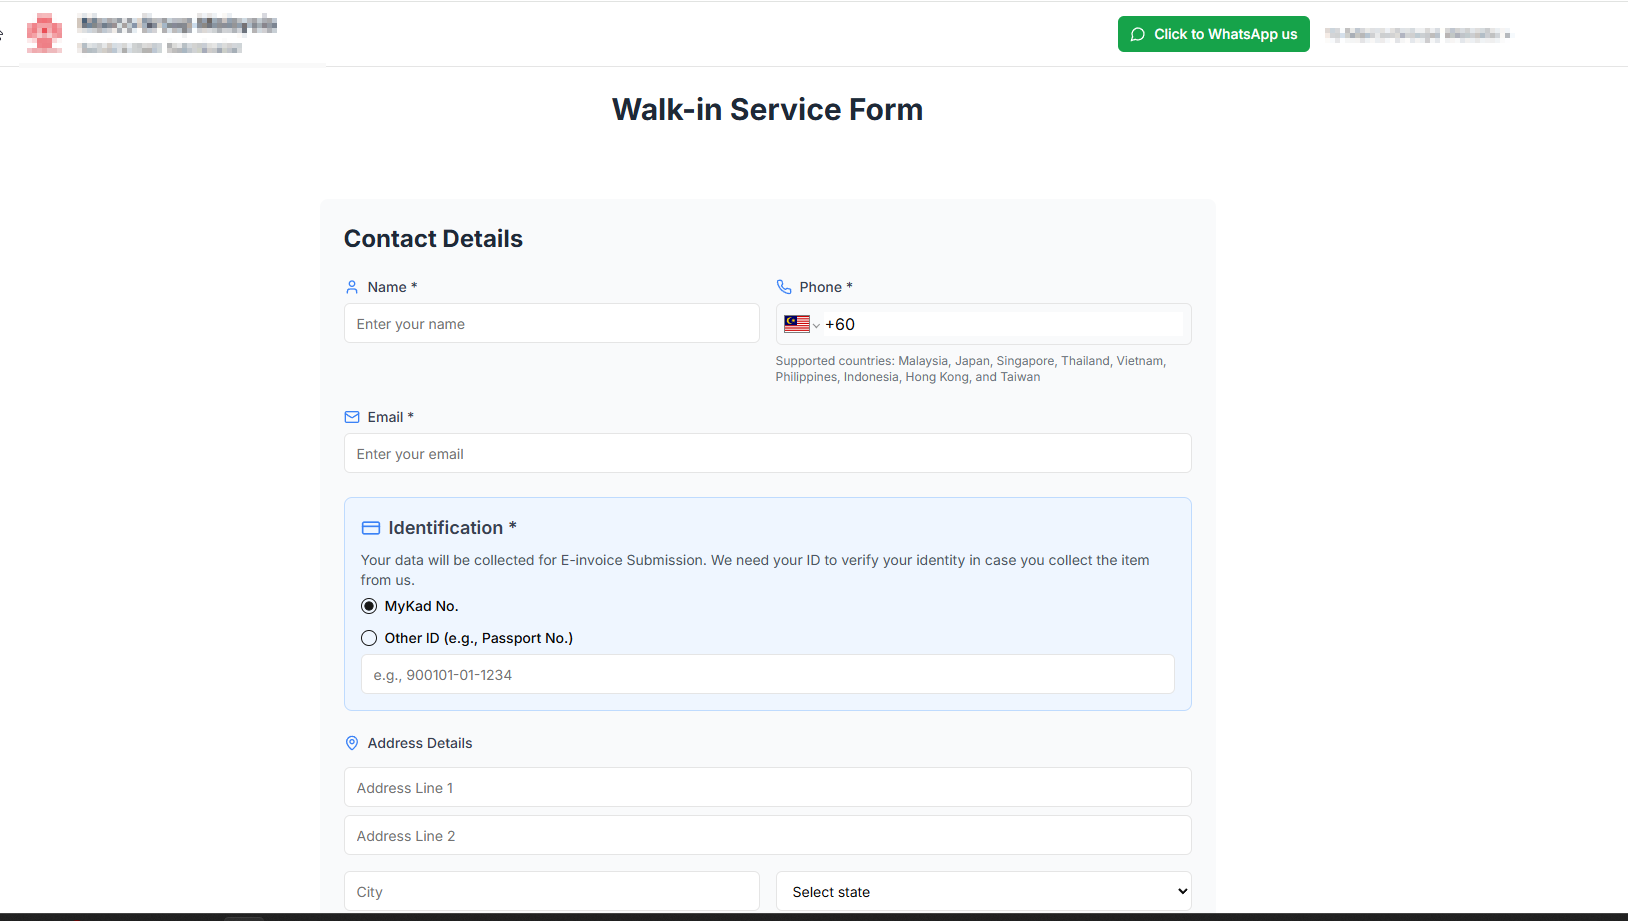Viewport: 1628px width, 921px height.
Task: Select Other ID (e.g., Passport No.) option
Action: click(x=369, y=638)
